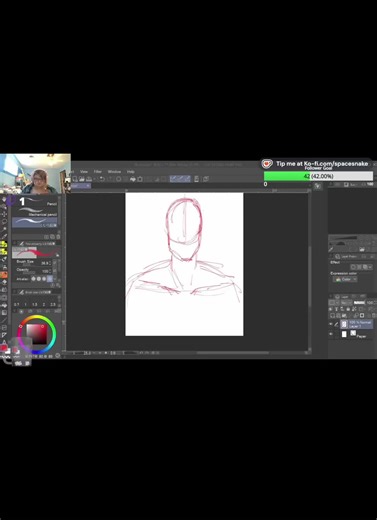377x520 pixels.
Task: Select the orange-highlighted eraser tool icon
Action: tap(4, 275)
